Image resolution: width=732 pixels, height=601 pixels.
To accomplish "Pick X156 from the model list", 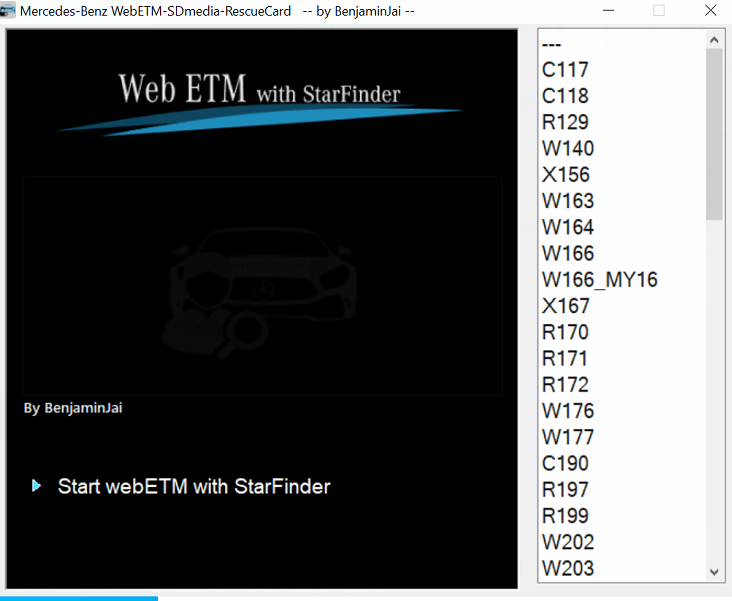I will pyautogui.click(x=566, y=175).
